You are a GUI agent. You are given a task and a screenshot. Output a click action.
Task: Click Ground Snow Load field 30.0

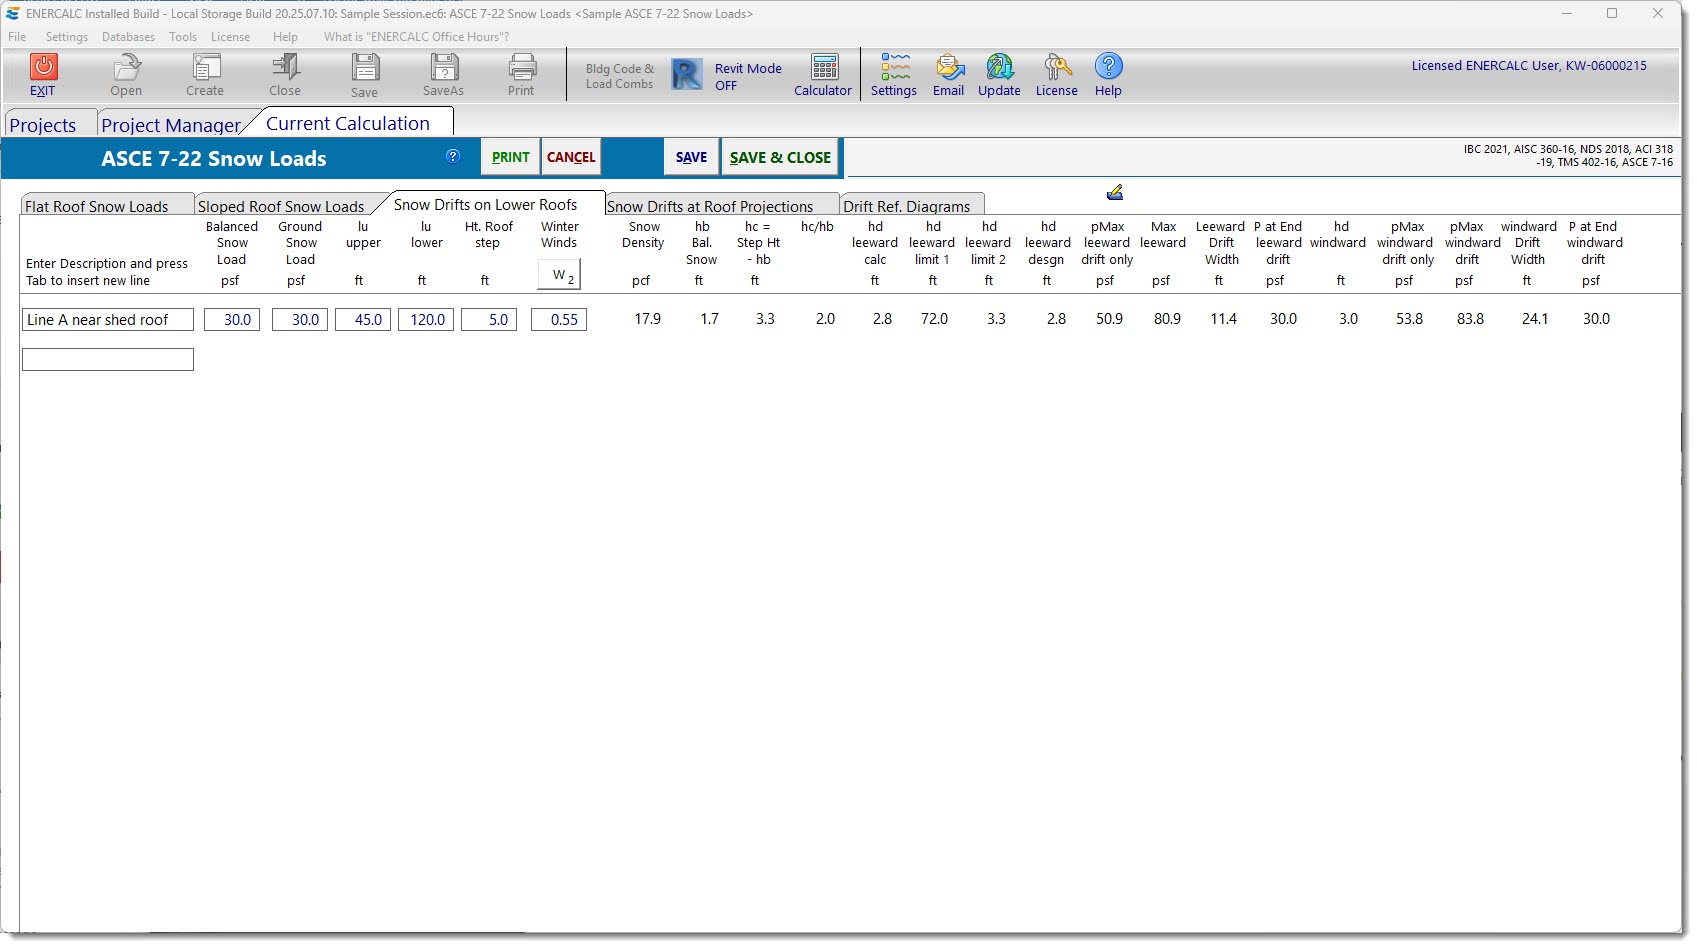300,320
